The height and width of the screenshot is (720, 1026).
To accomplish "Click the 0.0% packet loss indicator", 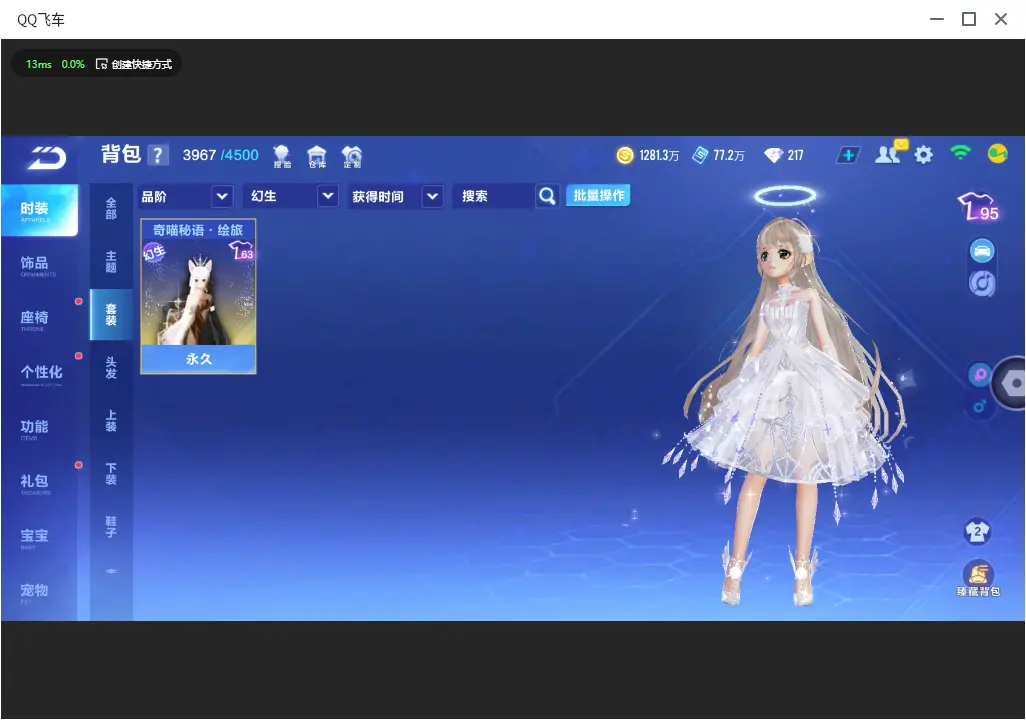I will [x=73, y=64].
